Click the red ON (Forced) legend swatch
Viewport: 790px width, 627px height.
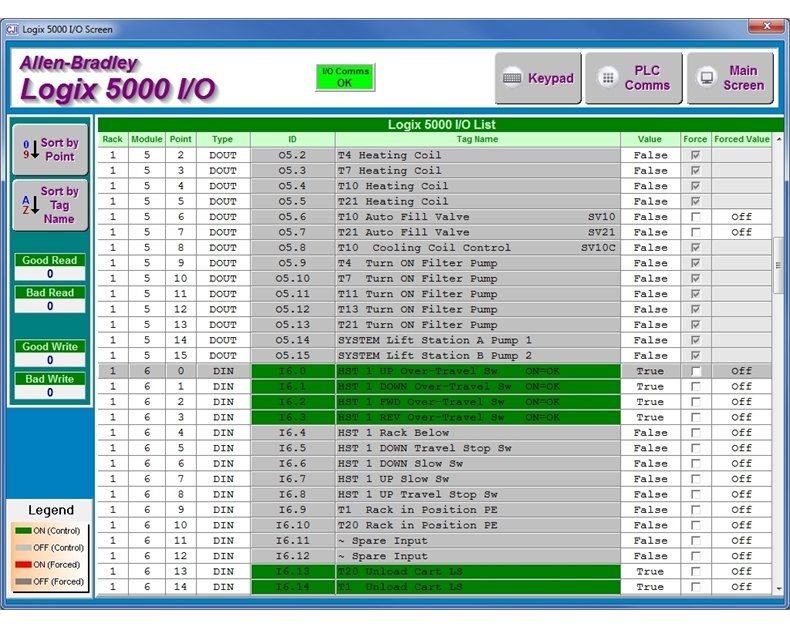(21, 565)
